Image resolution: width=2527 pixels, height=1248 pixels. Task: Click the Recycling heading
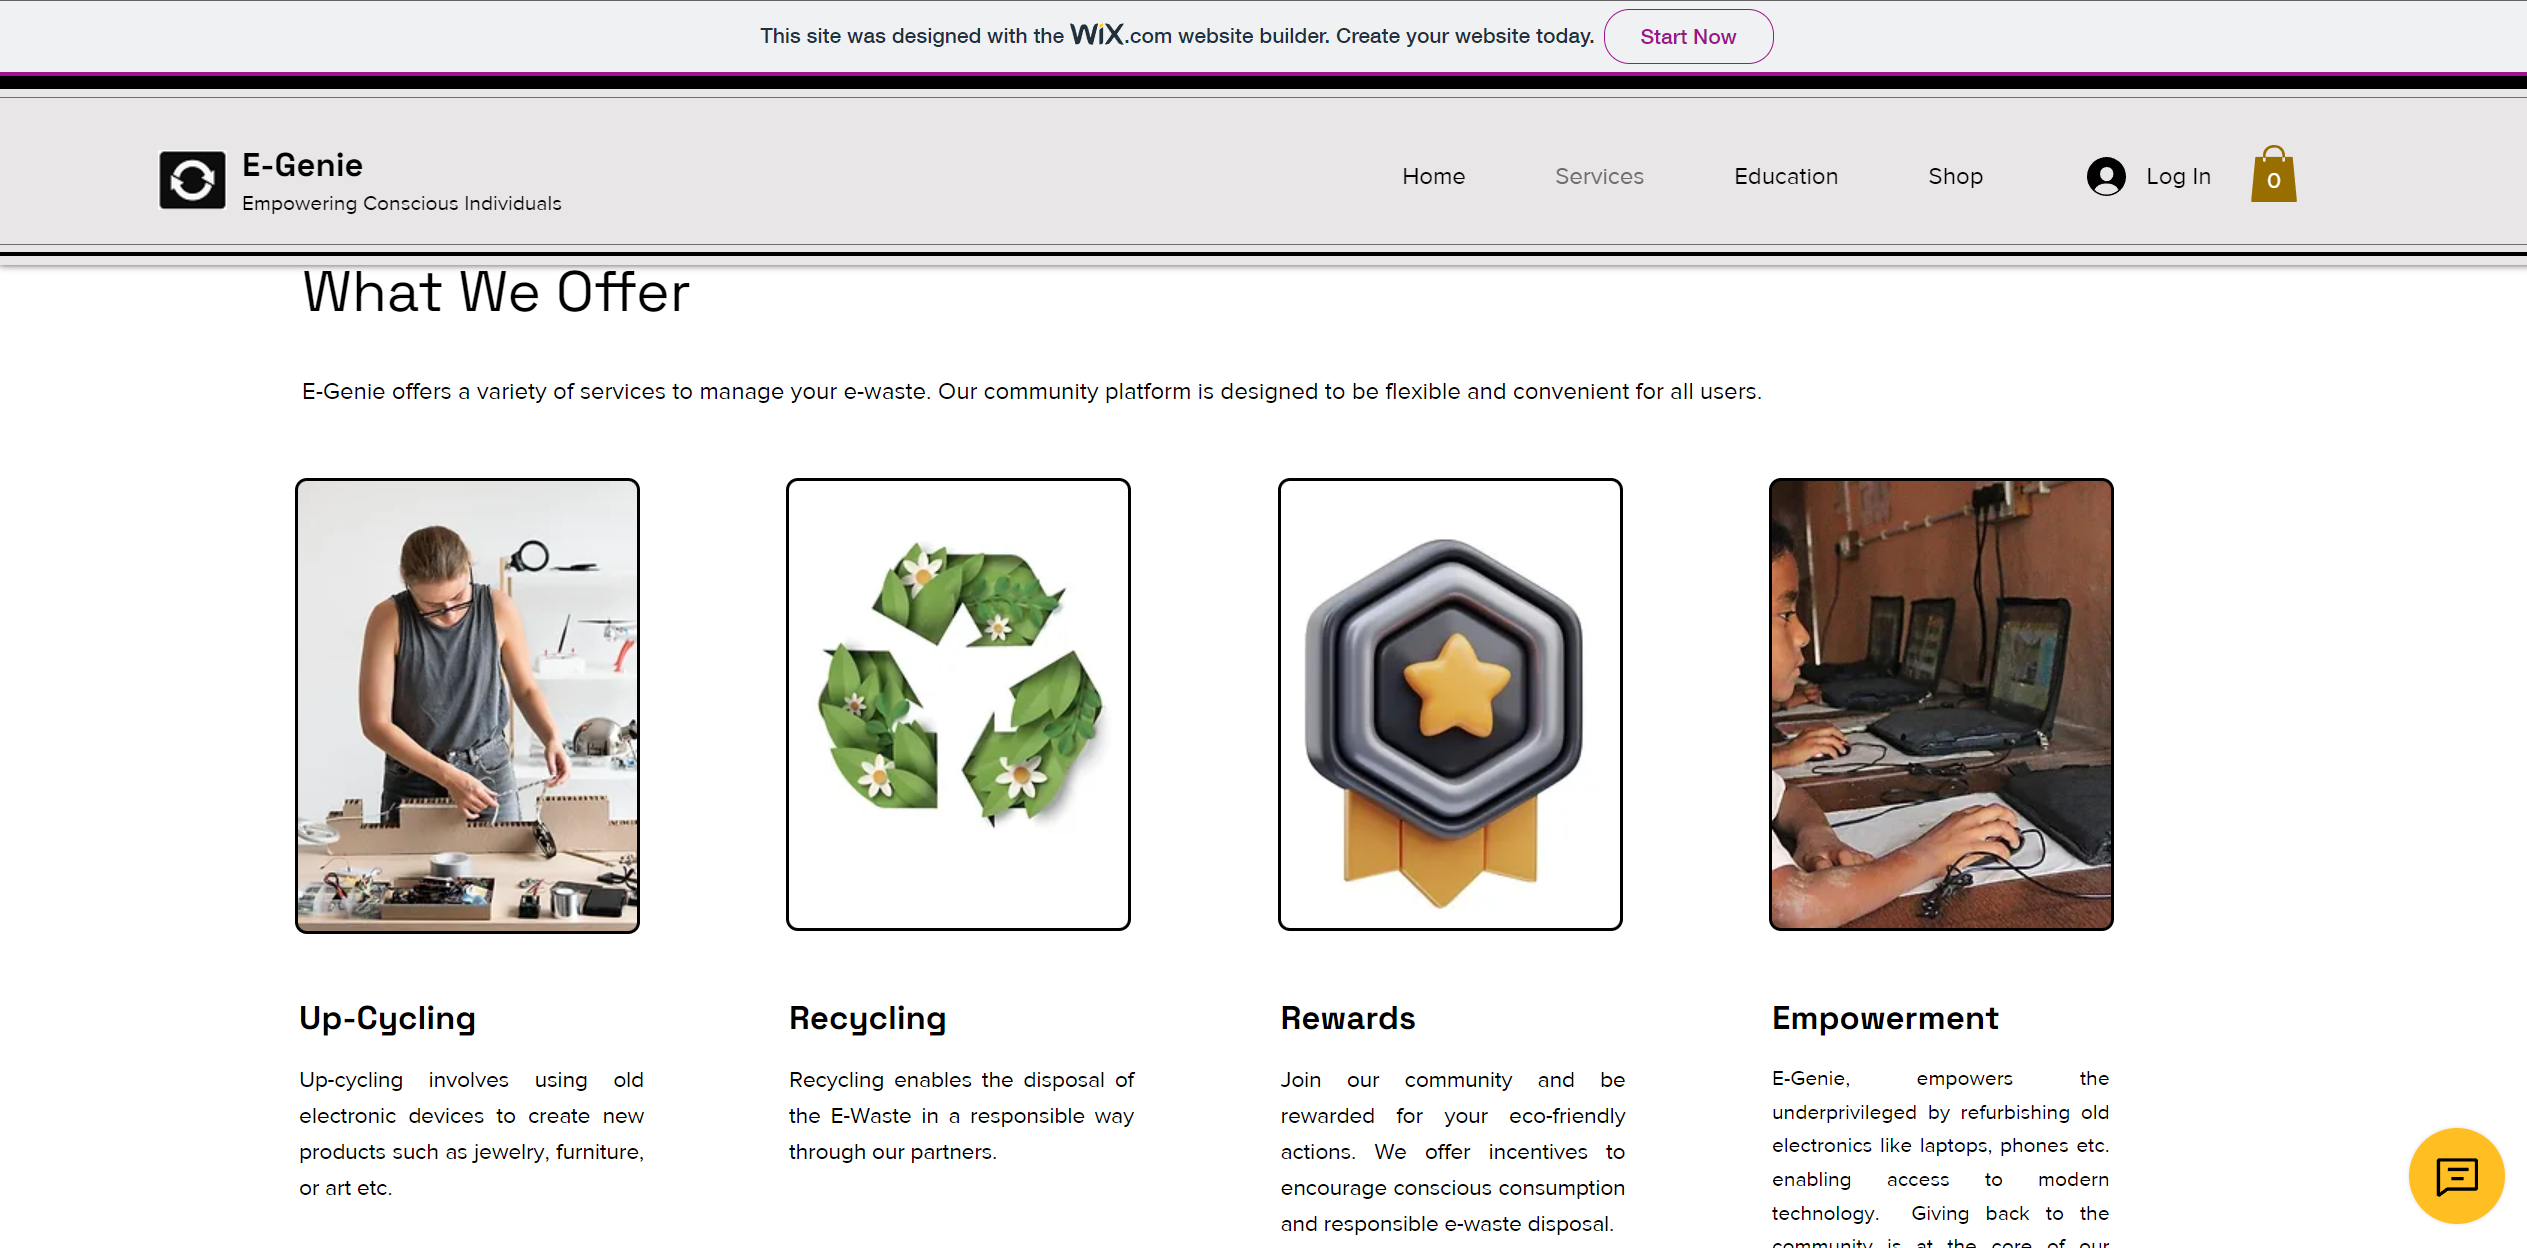[x=867, y=1018]
